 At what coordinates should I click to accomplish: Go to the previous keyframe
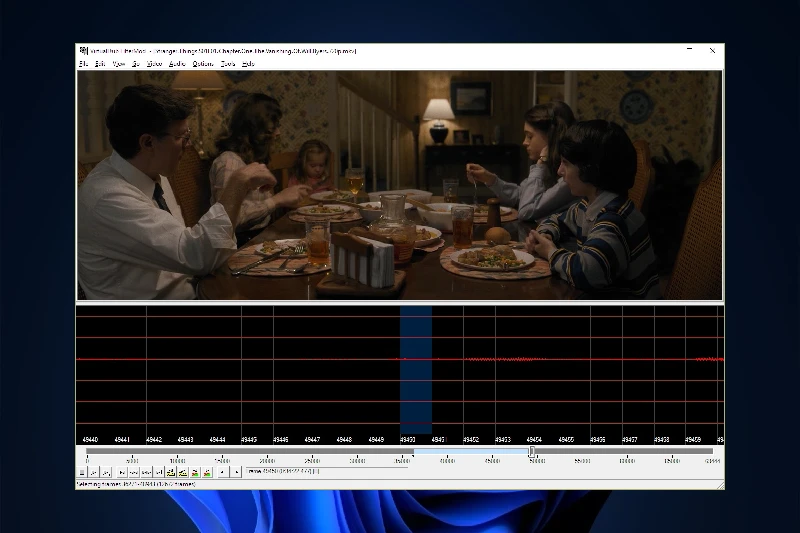tap(171, 472)
